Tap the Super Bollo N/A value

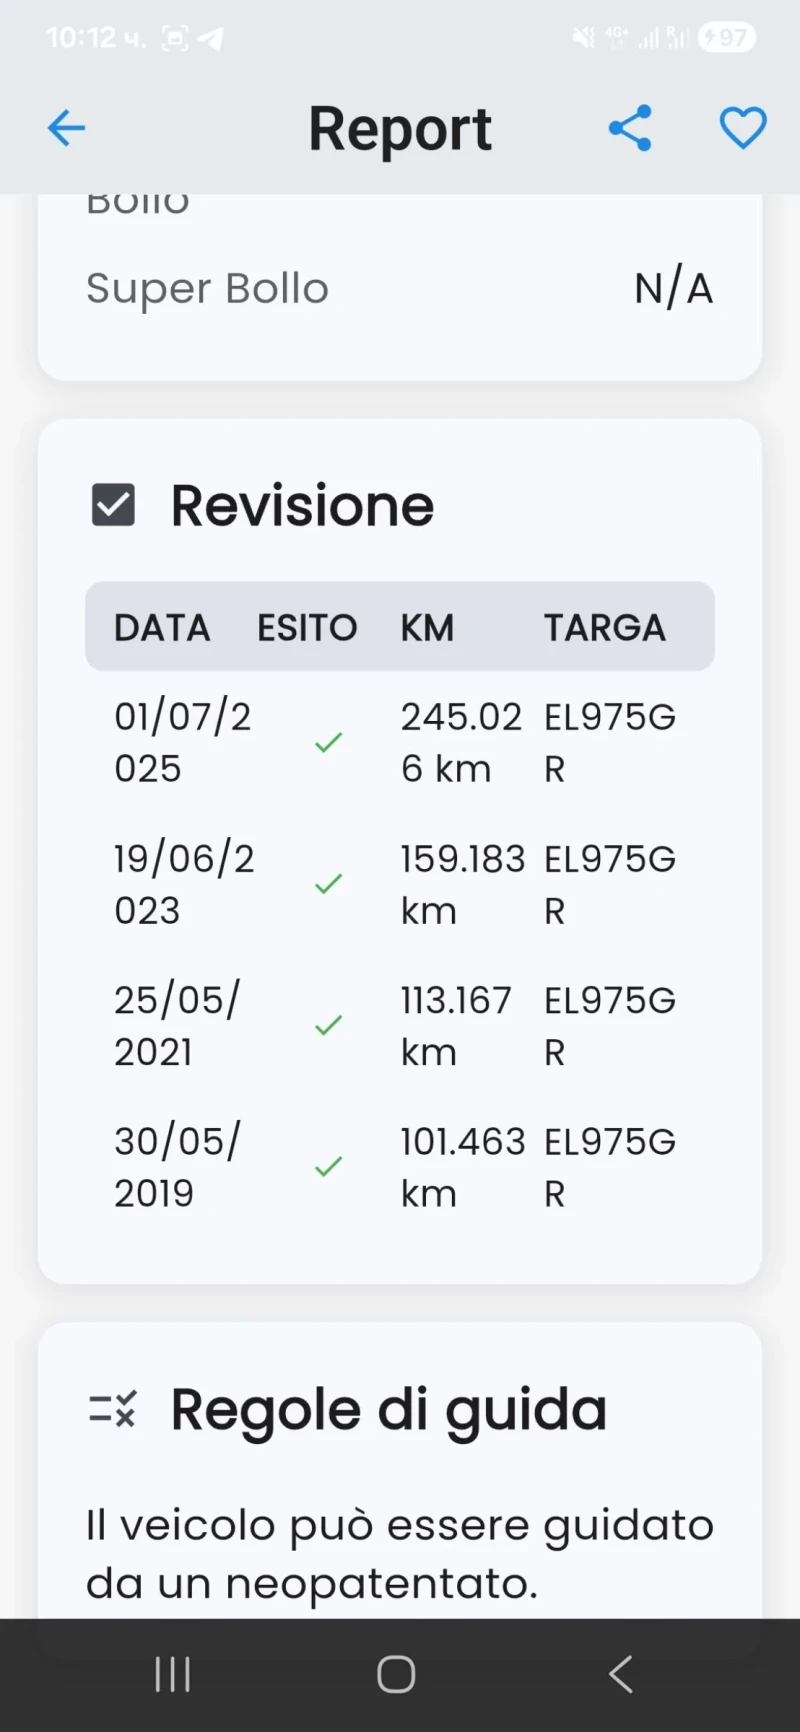coord(673,289)
